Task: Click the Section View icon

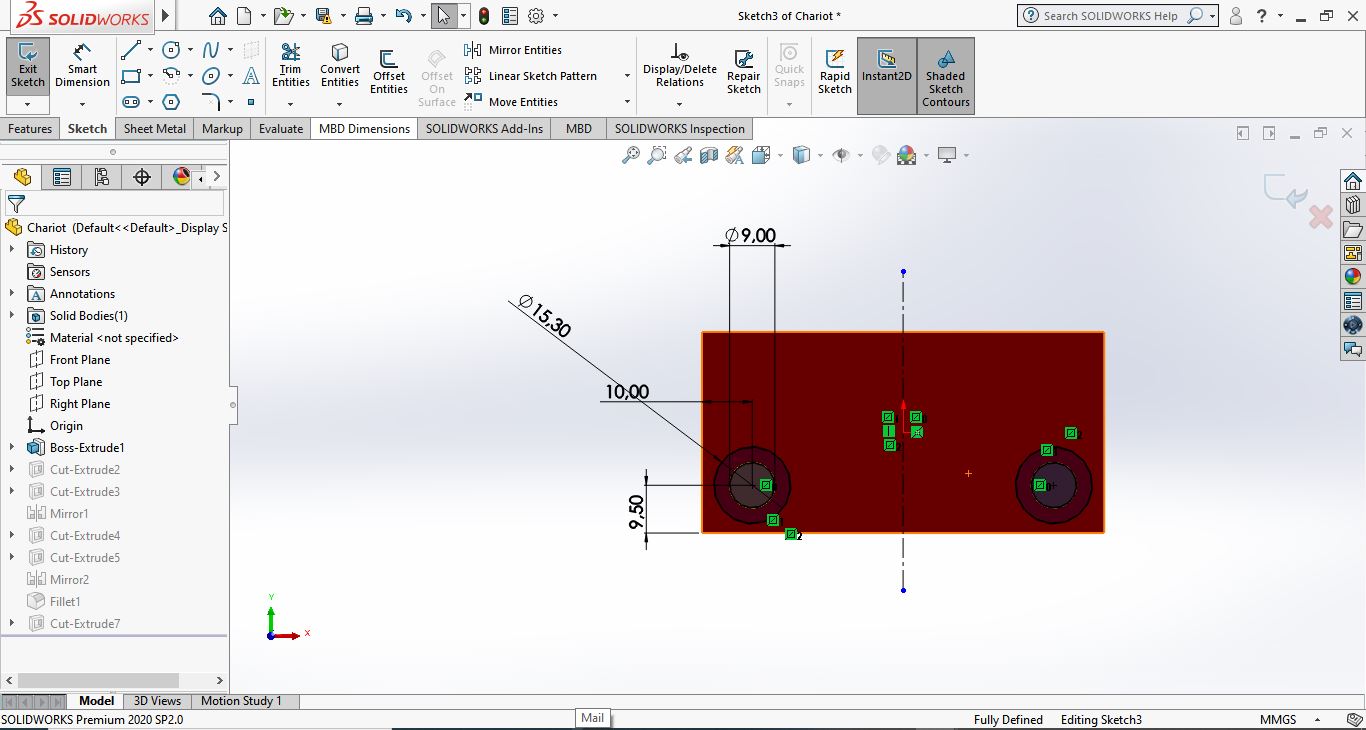Action: 709,155
